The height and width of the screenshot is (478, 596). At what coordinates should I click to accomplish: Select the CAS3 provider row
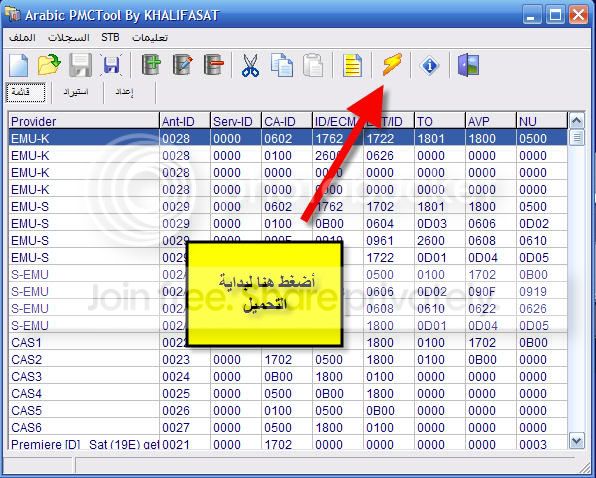click(x=288, y=377)
